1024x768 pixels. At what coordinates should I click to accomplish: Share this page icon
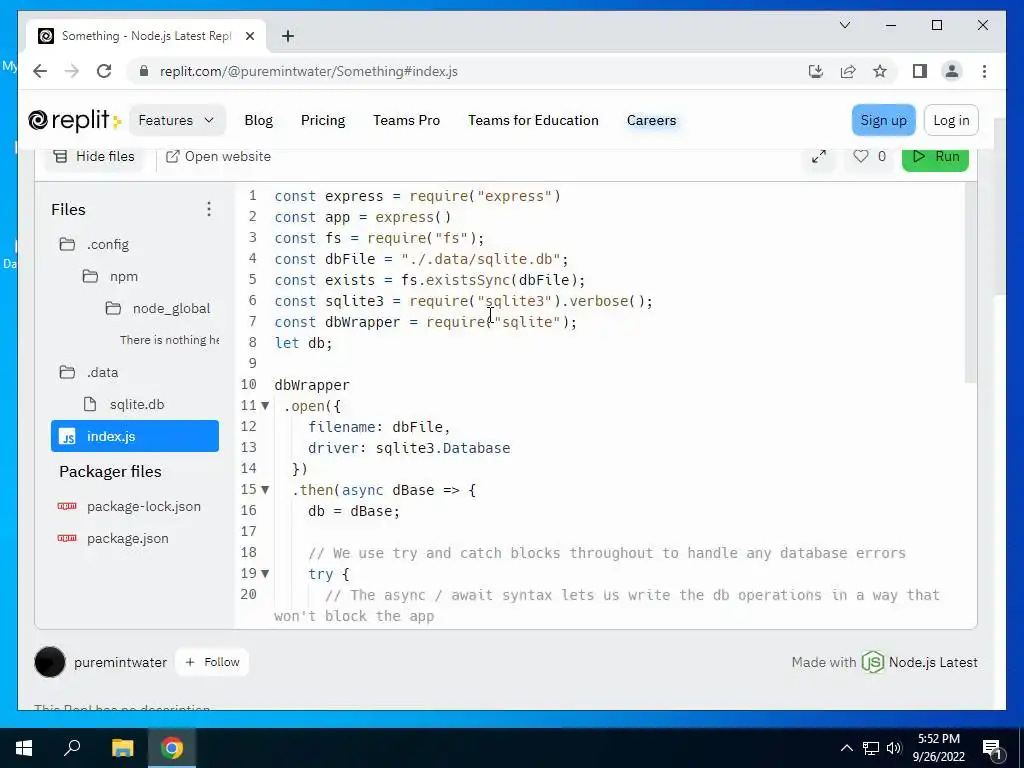pyautogui.click(x=848, y=71)
